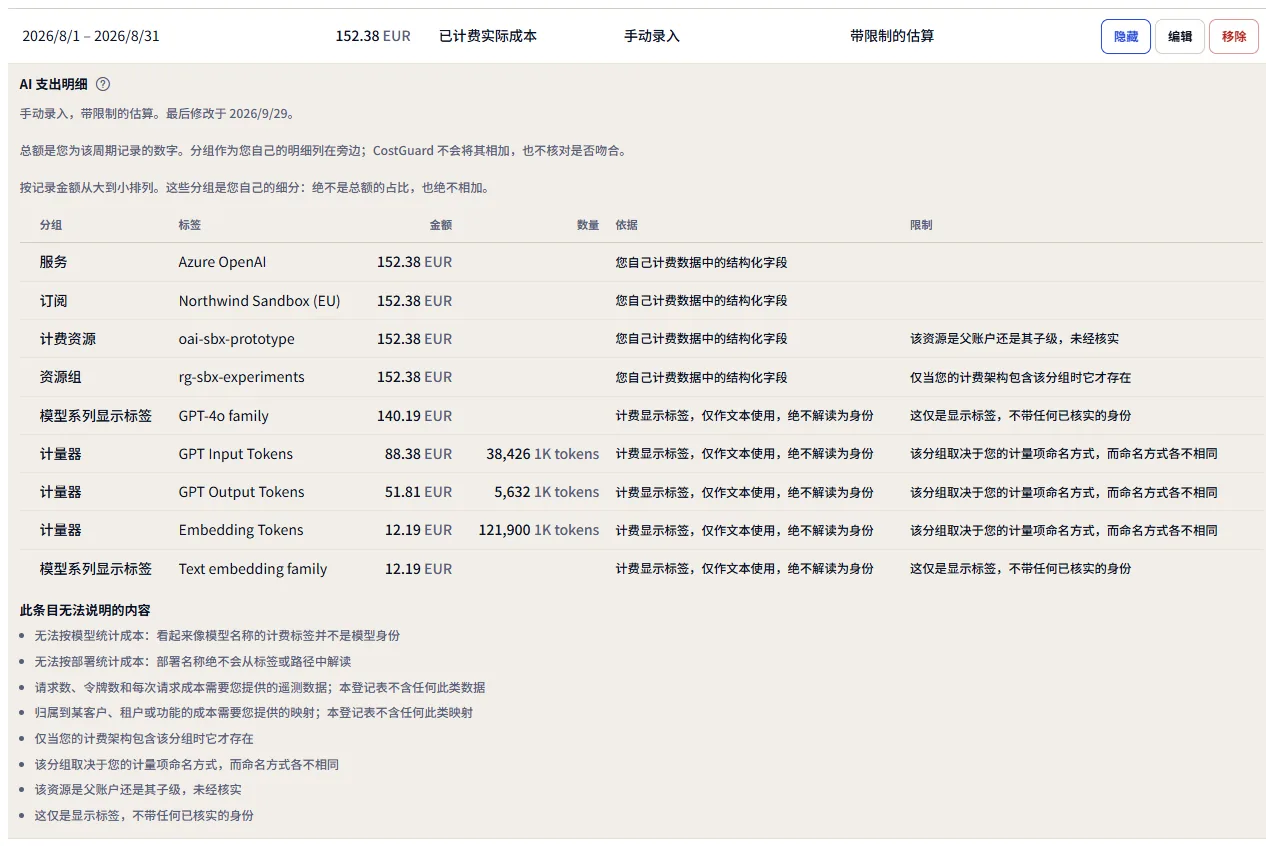Click the bullet starting 无法按部署统计成本
The height and width of the screenshot is (846, 1266).
(193, 662)
